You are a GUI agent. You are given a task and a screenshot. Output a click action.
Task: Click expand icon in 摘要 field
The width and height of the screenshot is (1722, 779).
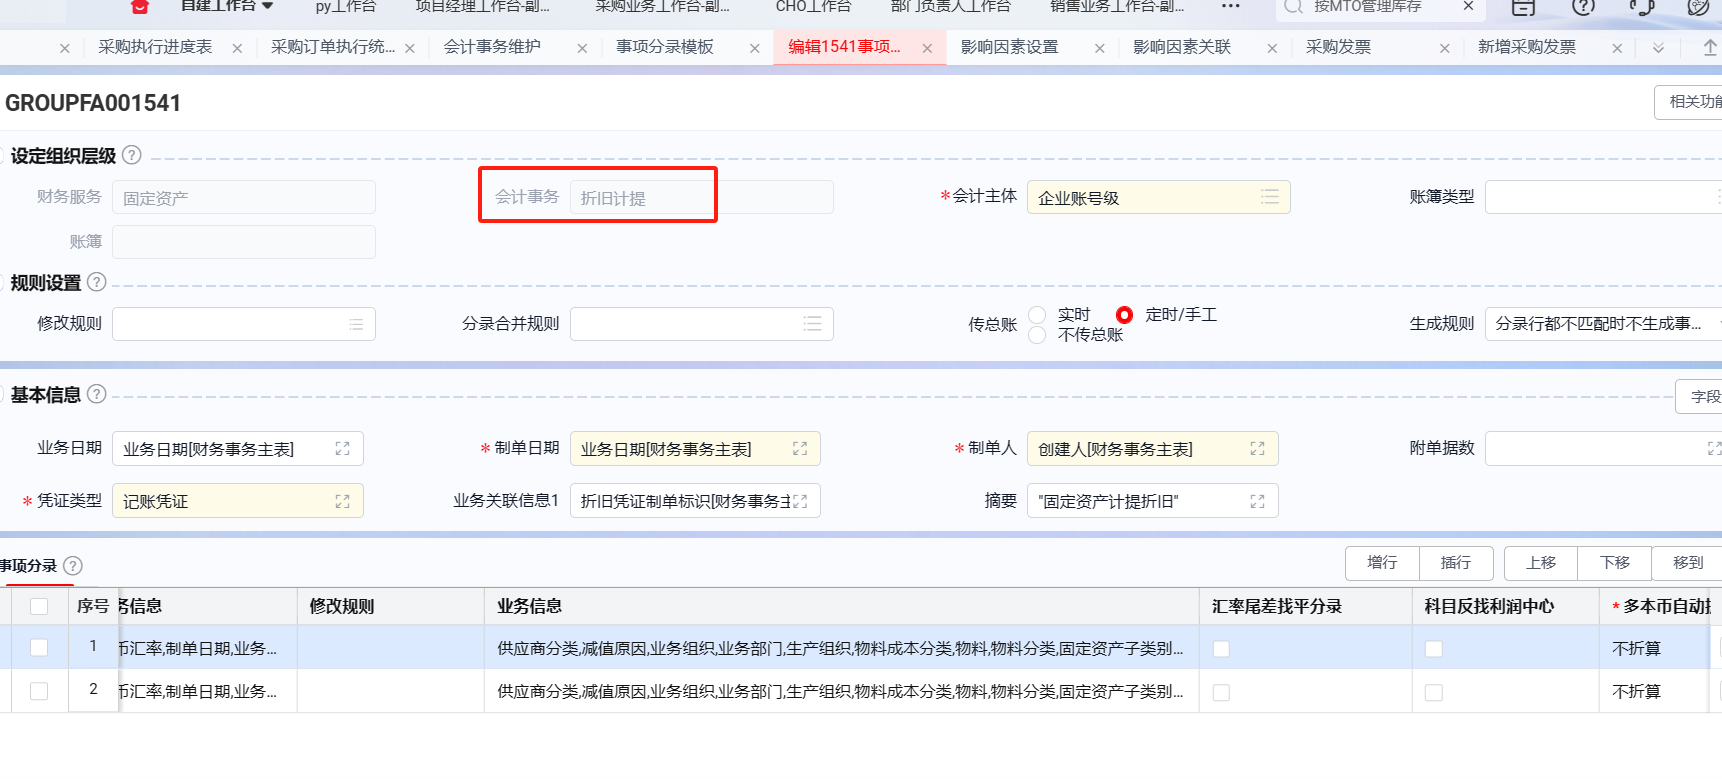(x=1257, y=501)
